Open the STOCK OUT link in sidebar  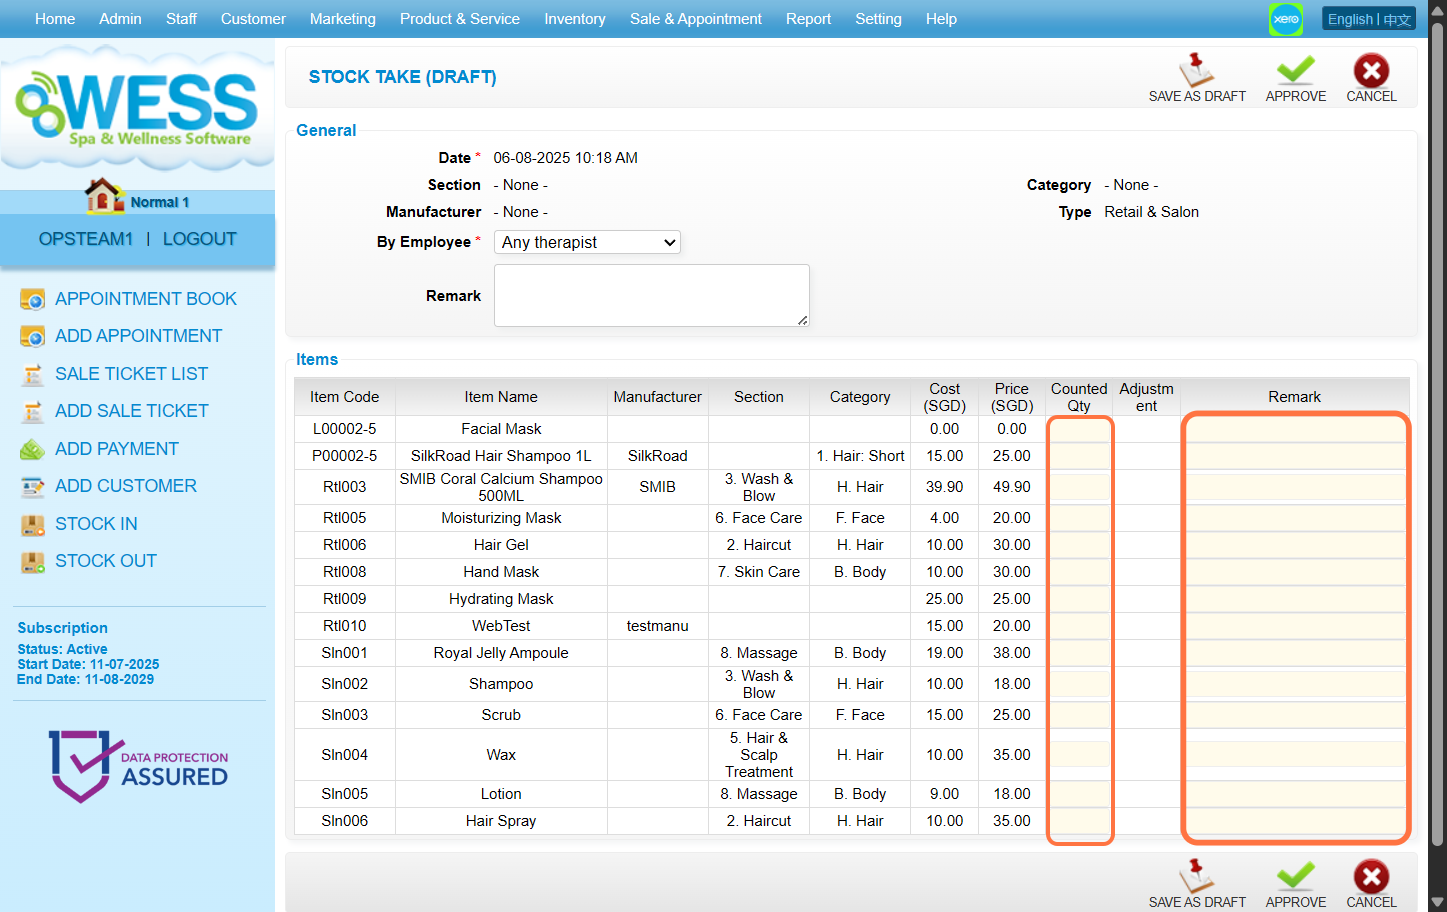pyautogui.click(x=106, y=561)
